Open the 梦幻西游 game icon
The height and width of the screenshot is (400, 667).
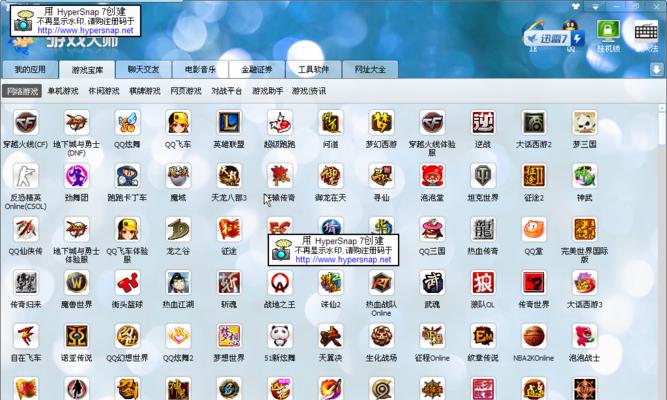click(x=381, y=123)
